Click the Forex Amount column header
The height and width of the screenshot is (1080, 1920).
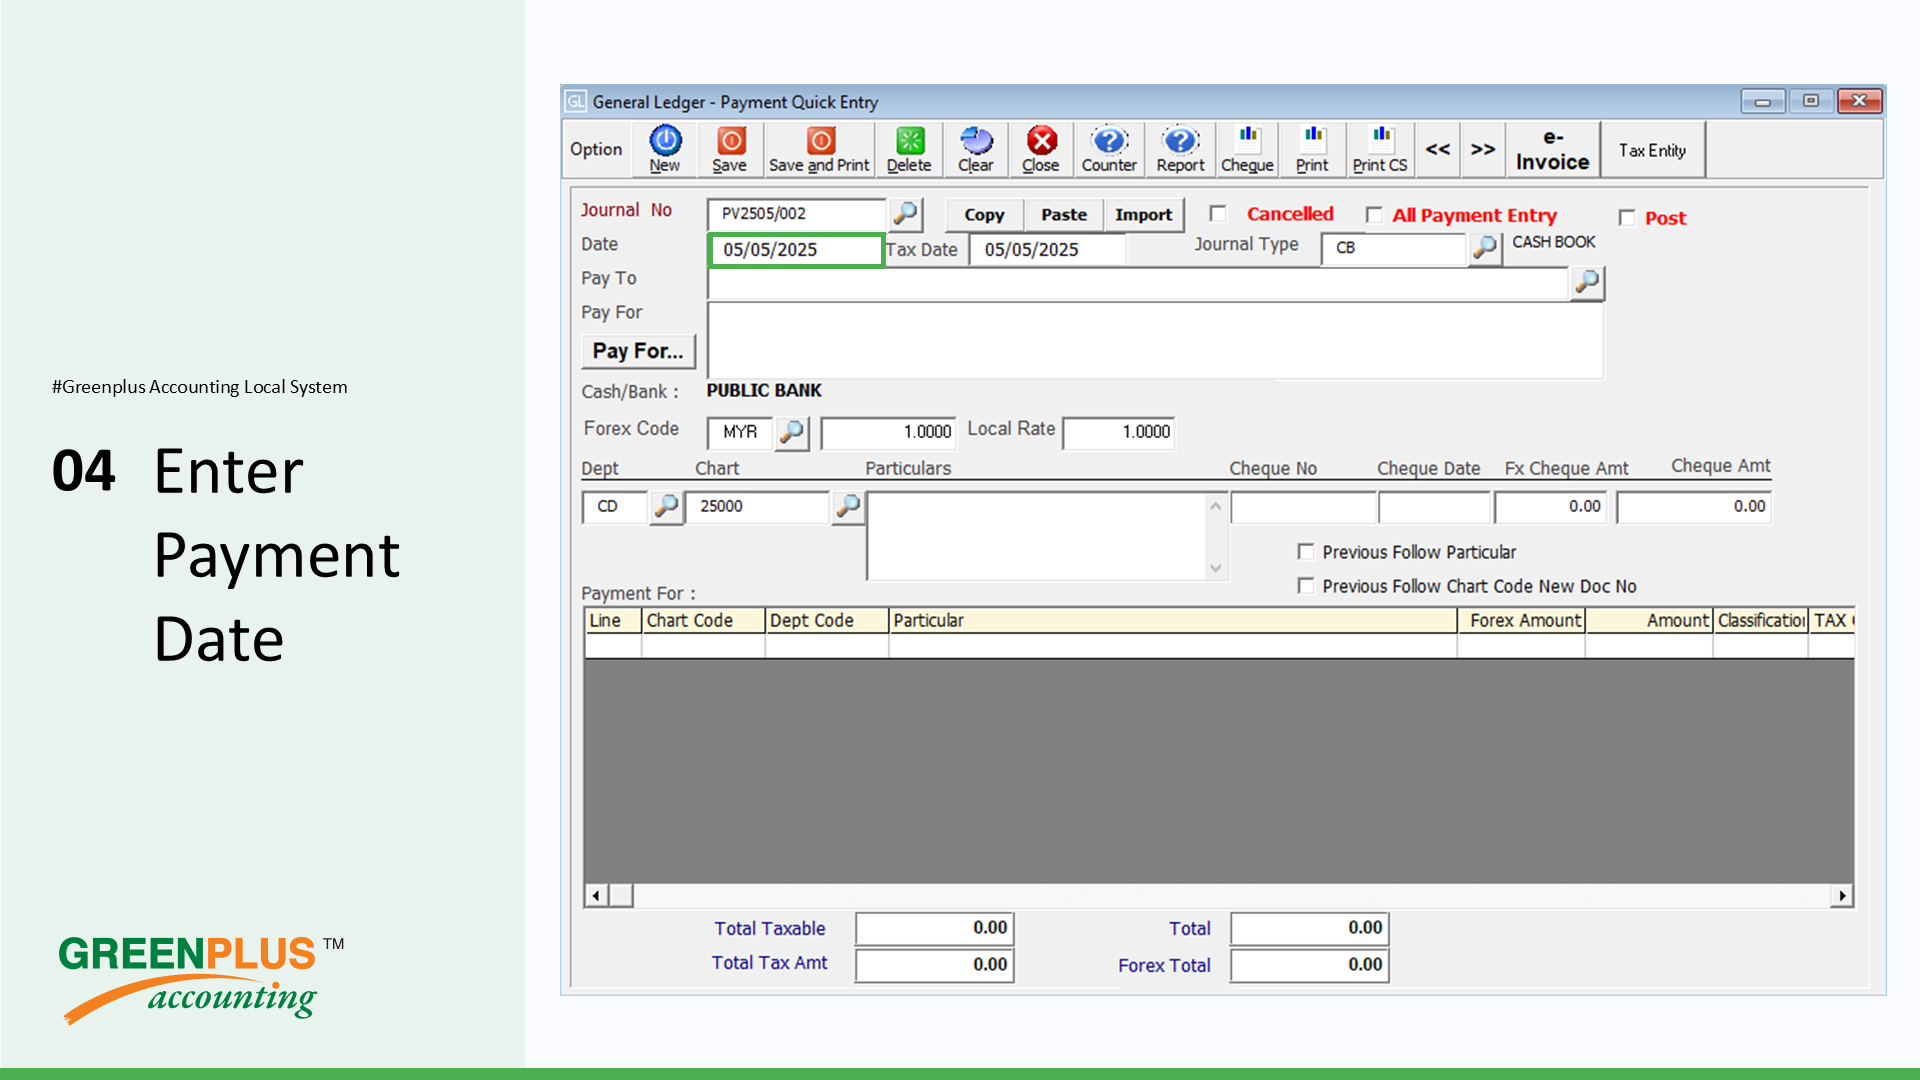[x=1521, y=621]
